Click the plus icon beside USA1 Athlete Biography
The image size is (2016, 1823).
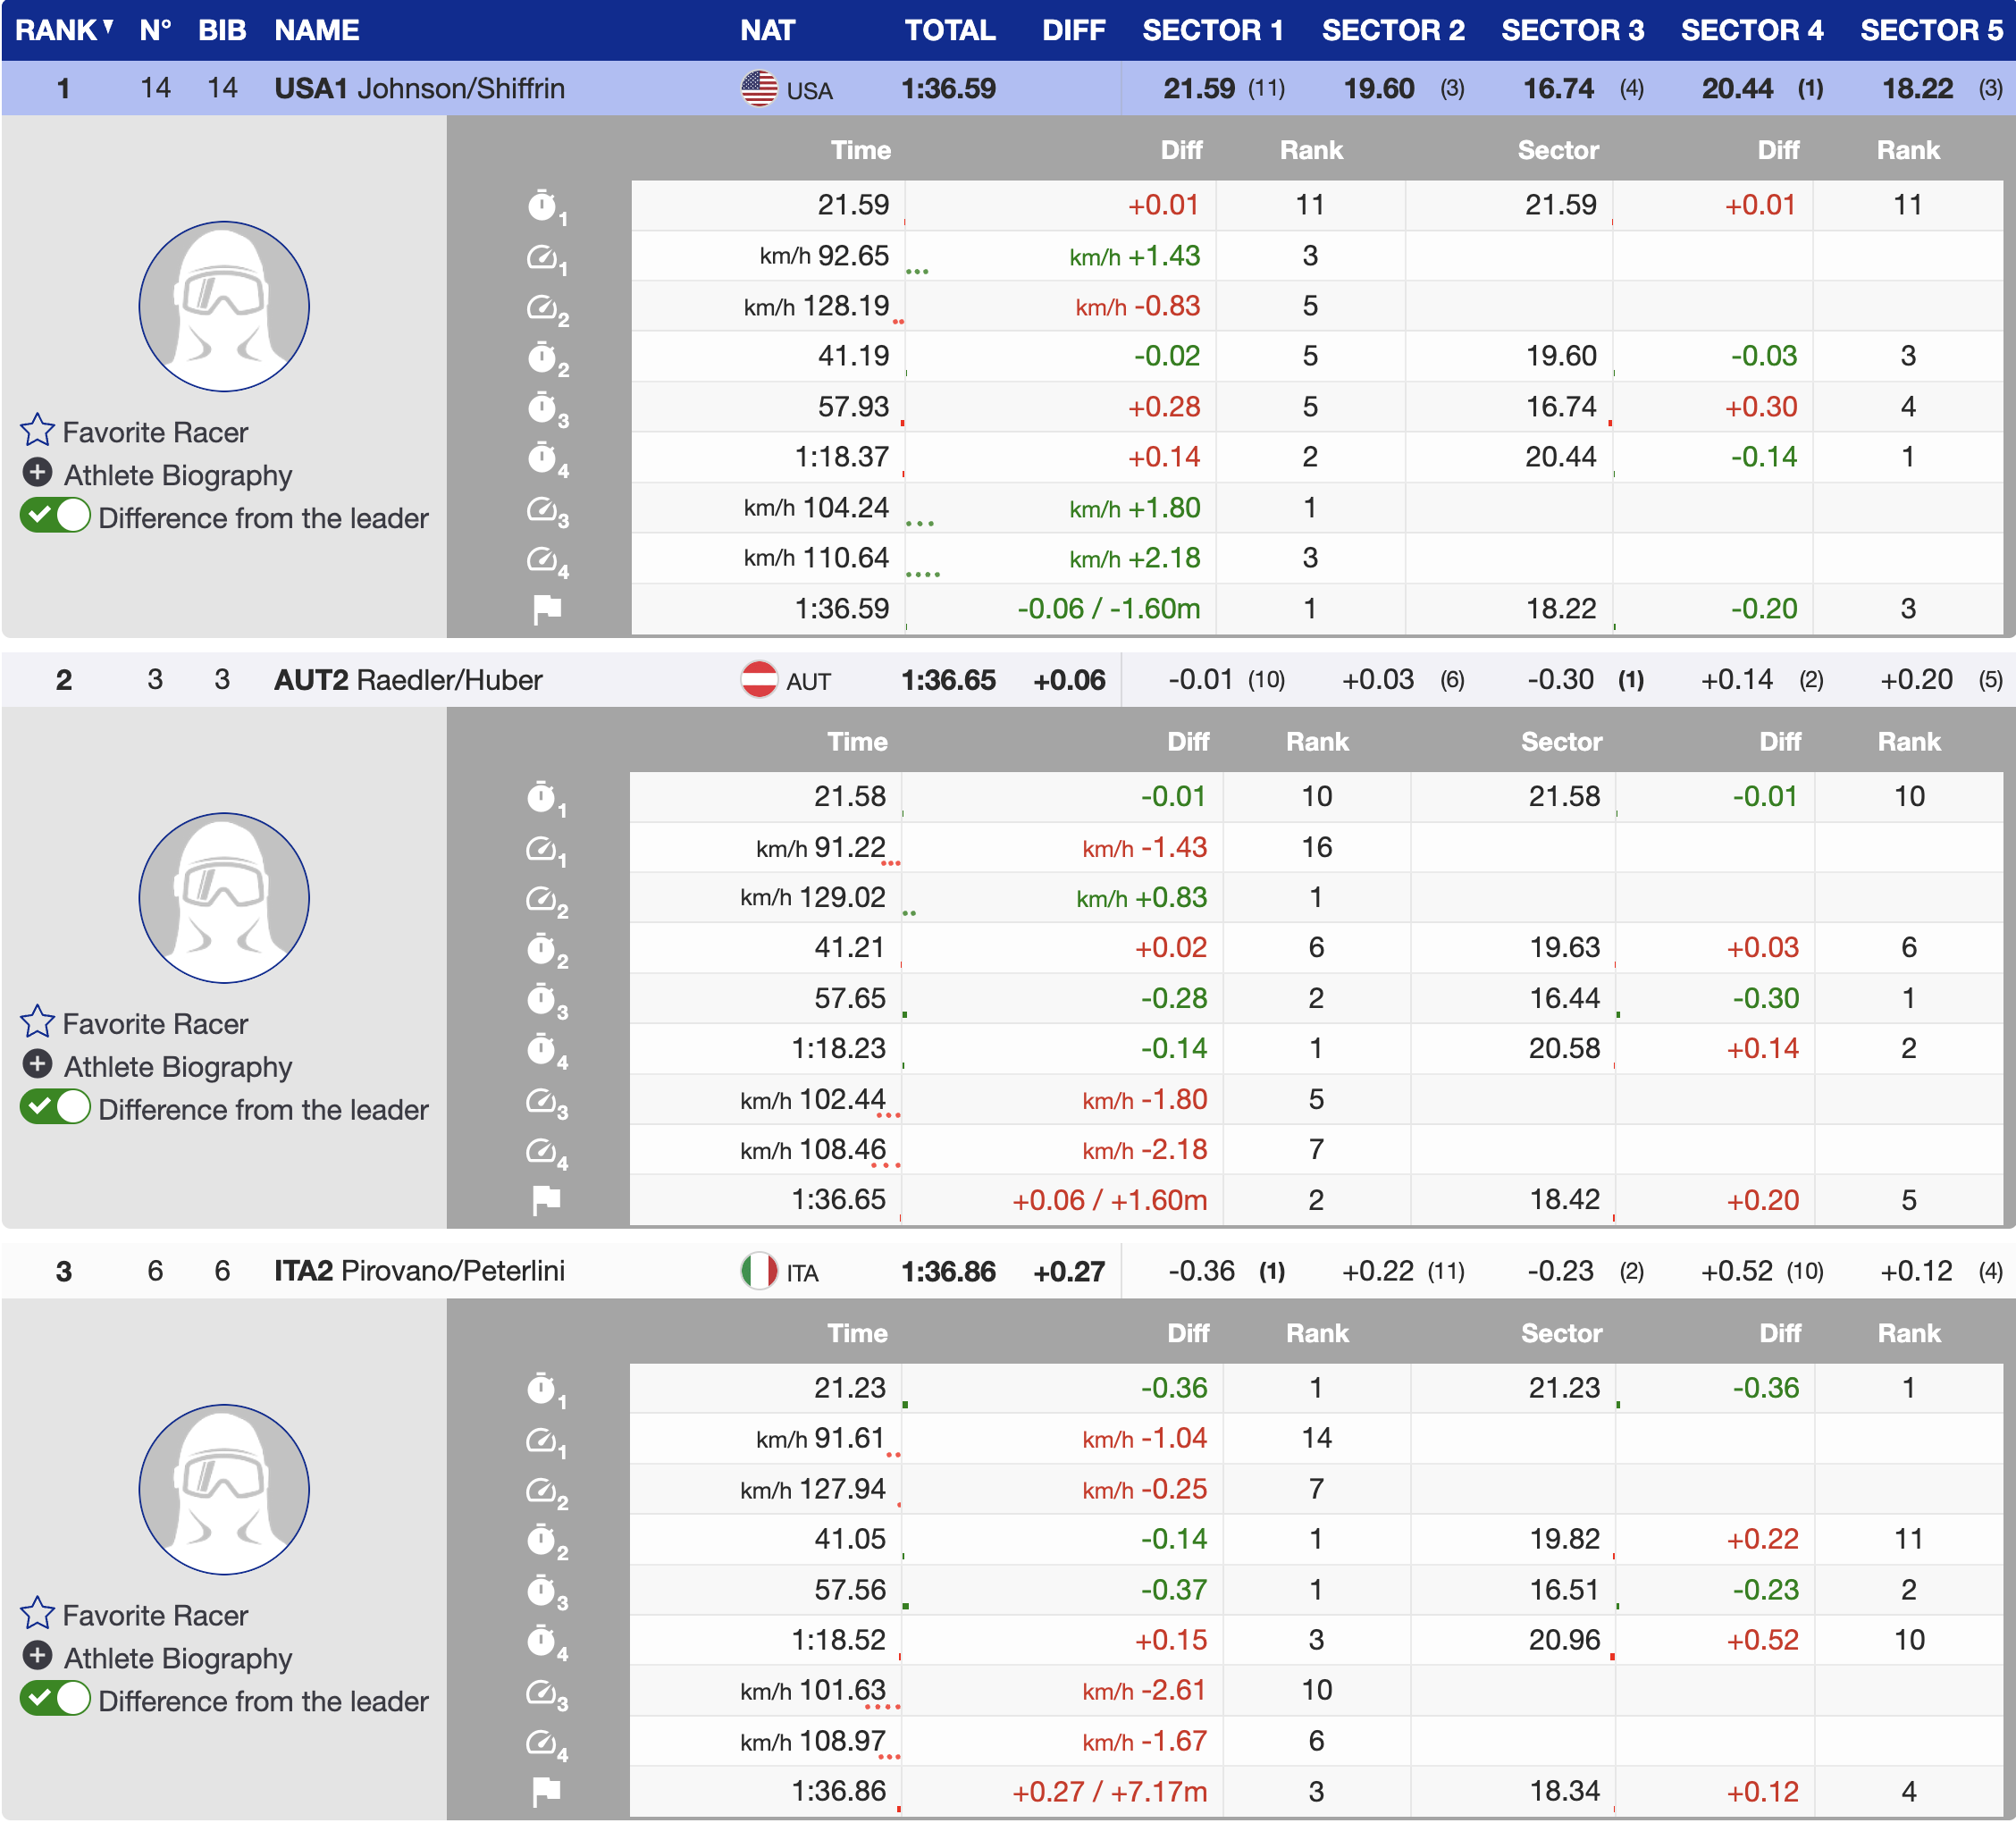(37, 473)
